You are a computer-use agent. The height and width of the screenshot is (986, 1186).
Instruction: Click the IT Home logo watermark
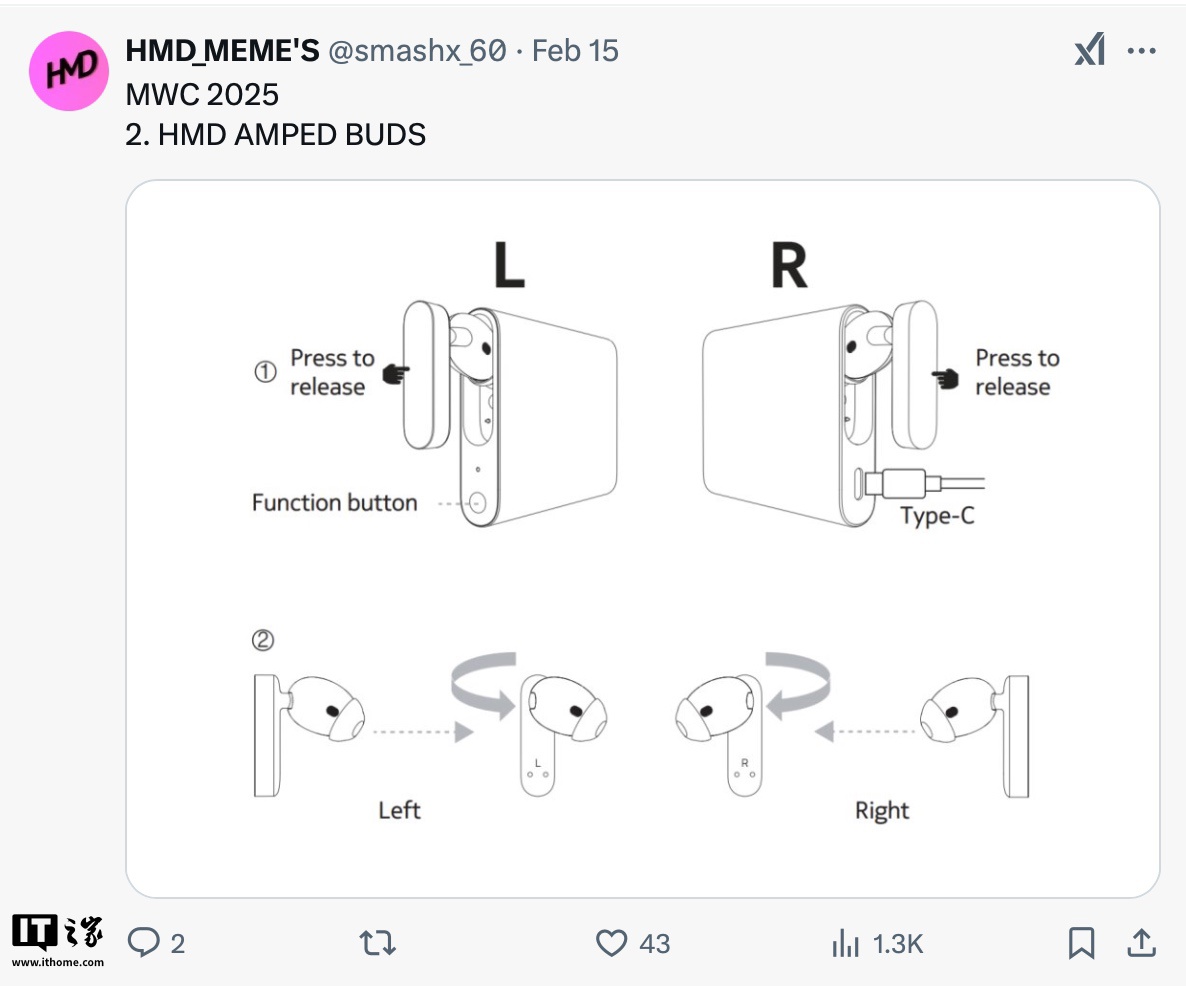point(57,931)
